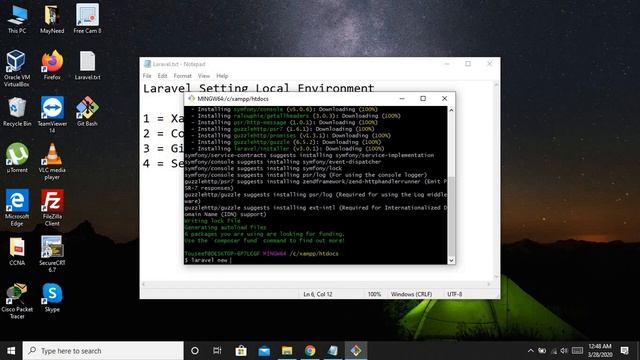
Task: Open Mail app on taskbar
Action: pos(264,351)
